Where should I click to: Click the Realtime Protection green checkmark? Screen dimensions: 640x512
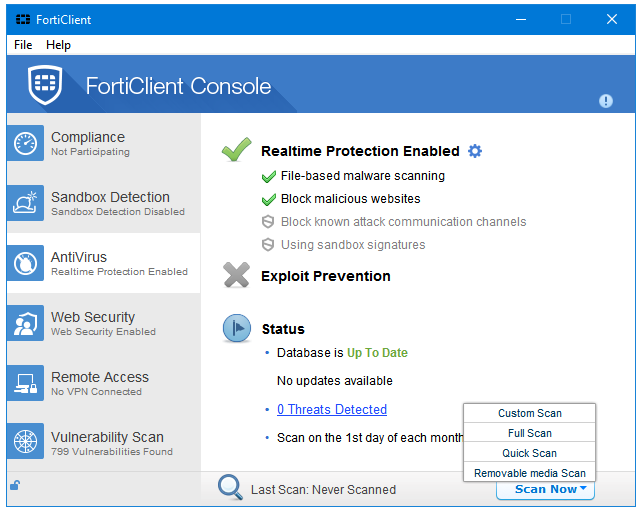click(x=237, y=151)
